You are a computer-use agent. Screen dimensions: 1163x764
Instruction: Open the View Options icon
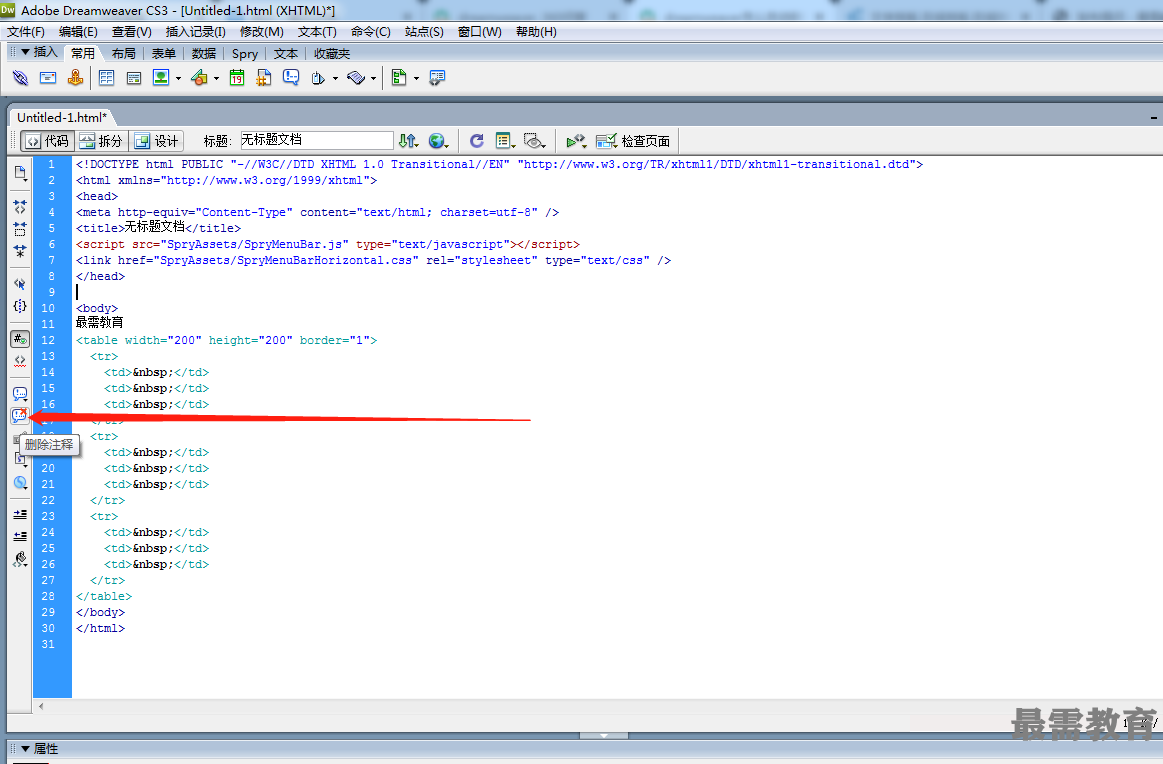(505, 141)
